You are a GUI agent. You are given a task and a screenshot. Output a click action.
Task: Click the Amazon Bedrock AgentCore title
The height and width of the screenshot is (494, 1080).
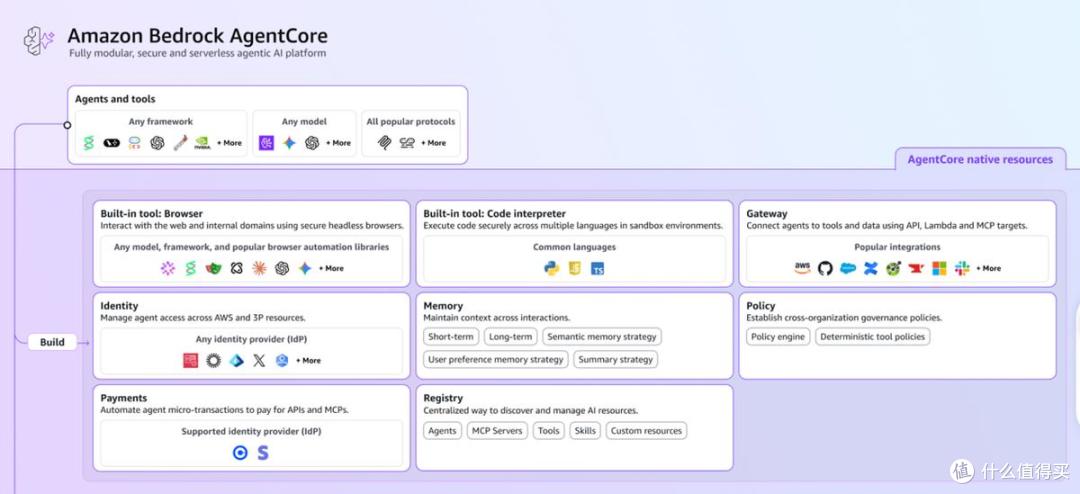tap(198, 36)
